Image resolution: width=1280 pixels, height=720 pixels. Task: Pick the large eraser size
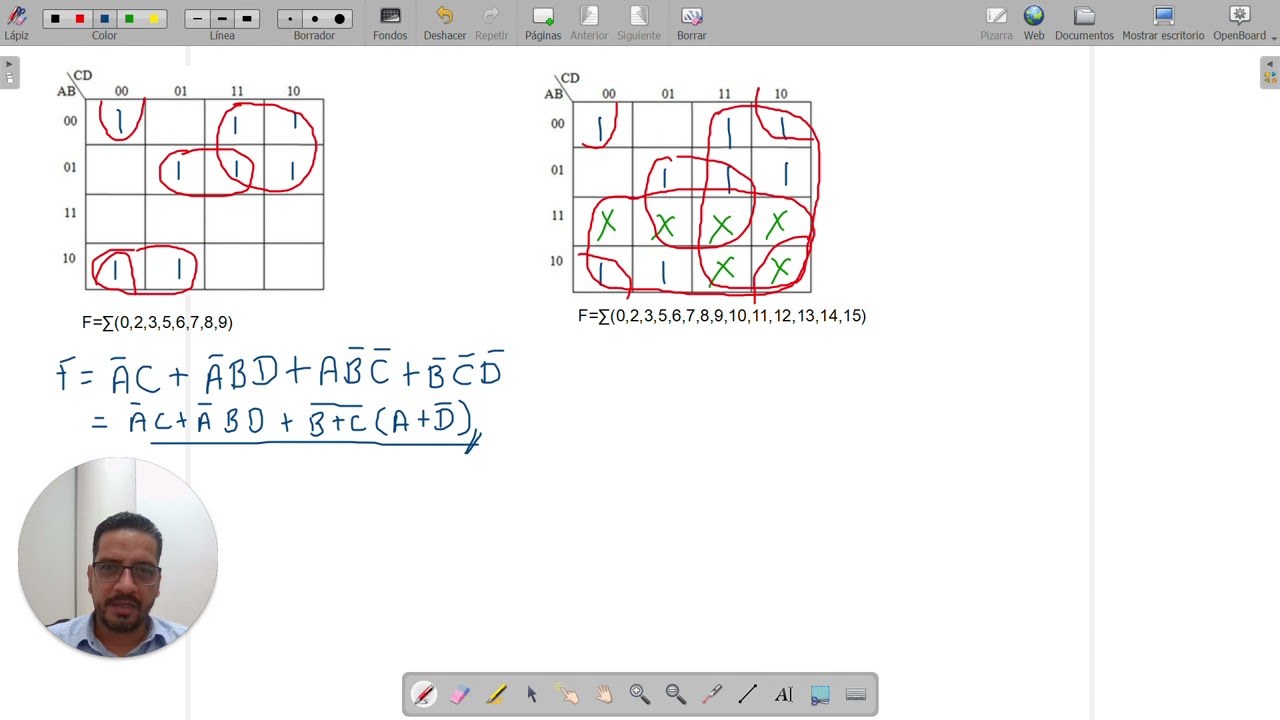[339, 19]
